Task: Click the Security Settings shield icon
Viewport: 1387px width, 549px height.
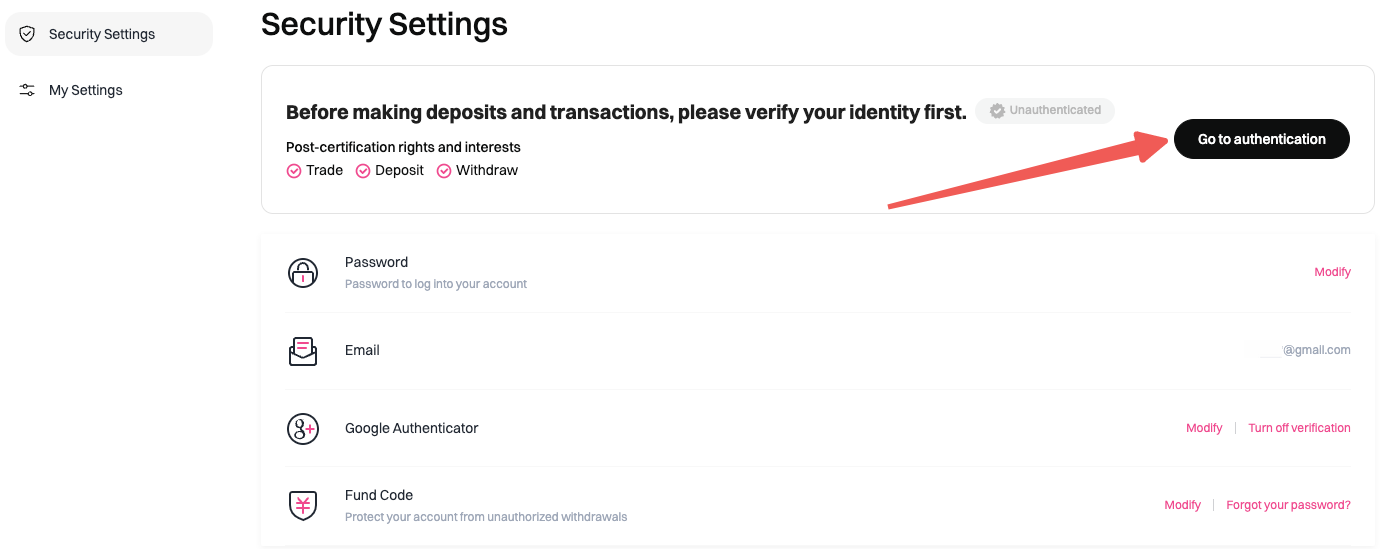Action: coord(27,34)
